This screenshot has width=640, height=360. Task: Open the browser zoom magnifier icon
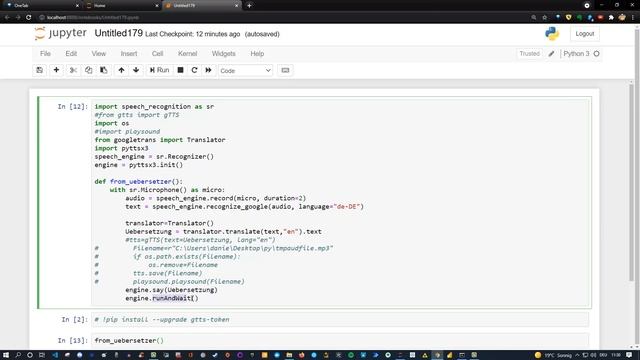click(x=534, y=18)
